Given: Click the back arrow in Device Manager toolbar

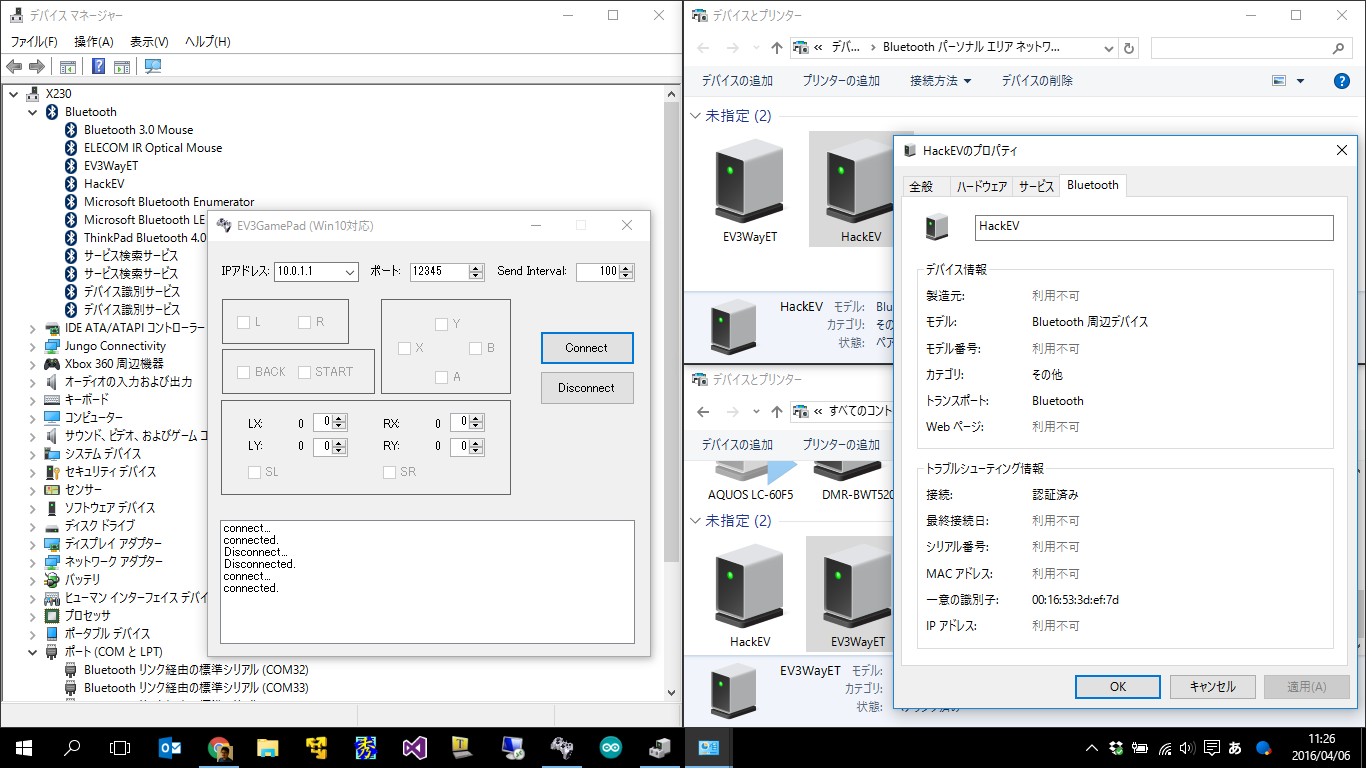Looking at the screenshot, I should coord(14,67).
